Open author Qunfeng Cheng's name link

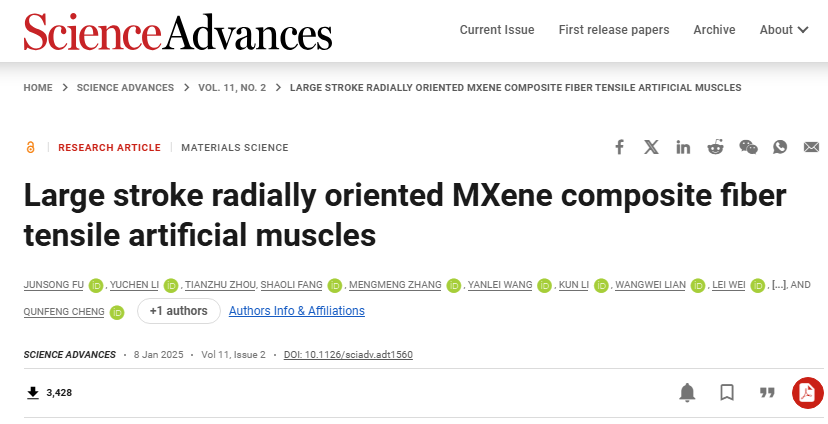64,312
